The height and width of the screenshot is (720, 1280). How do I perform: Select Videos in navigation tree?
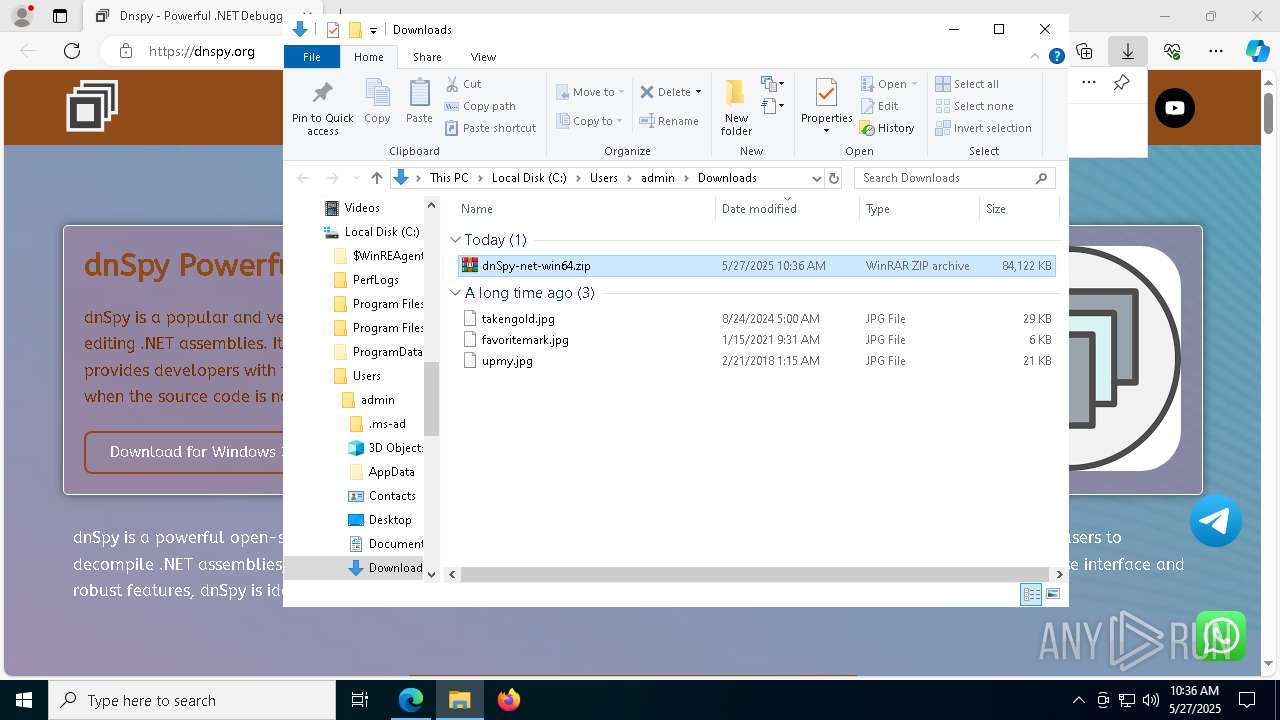[352, 208]
